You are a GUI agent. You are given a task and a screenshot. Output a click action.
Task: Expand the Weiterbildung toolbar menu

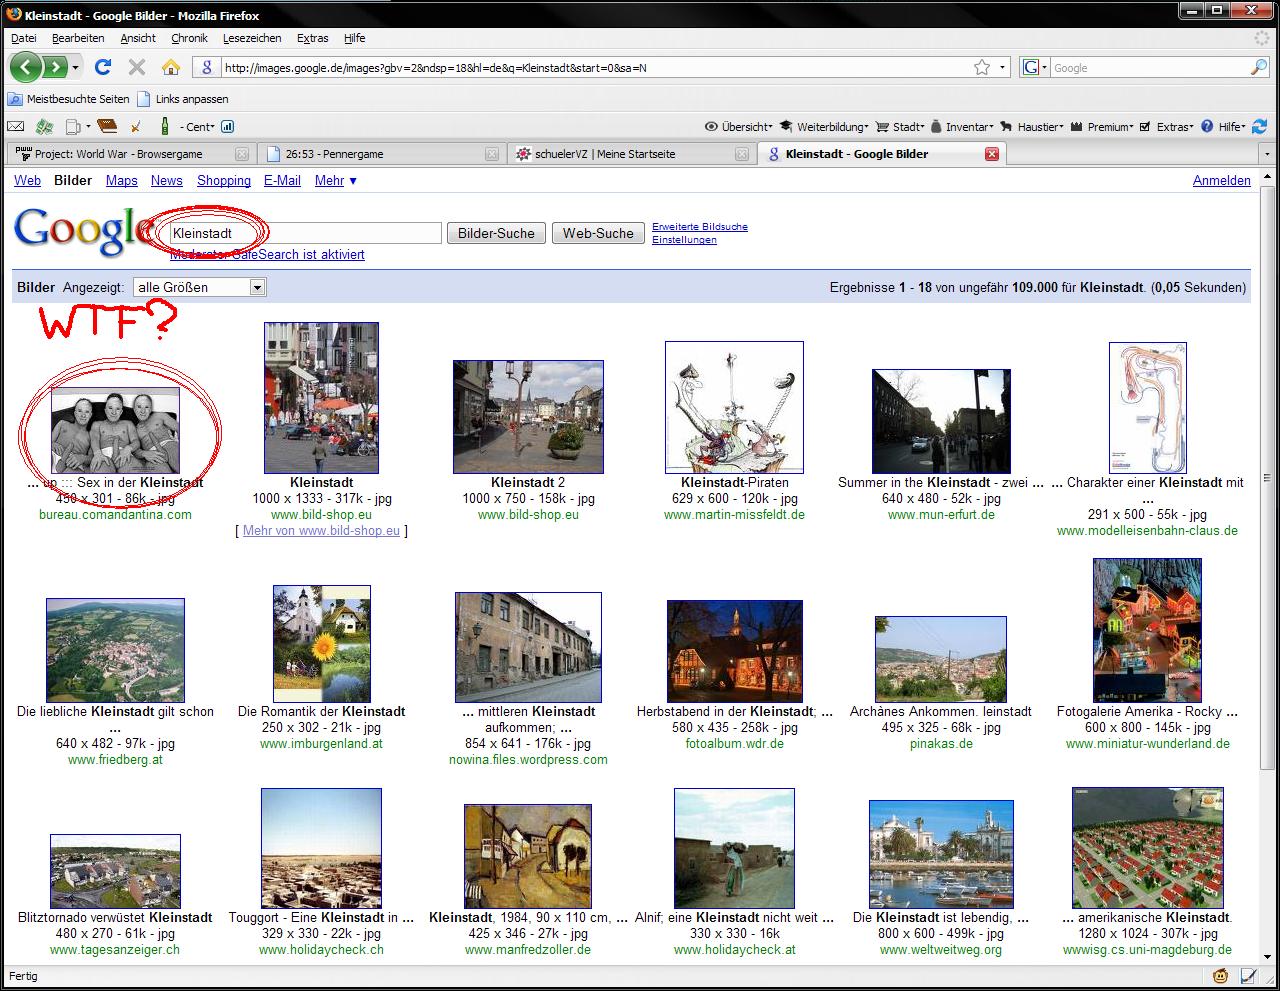point(824,127)
